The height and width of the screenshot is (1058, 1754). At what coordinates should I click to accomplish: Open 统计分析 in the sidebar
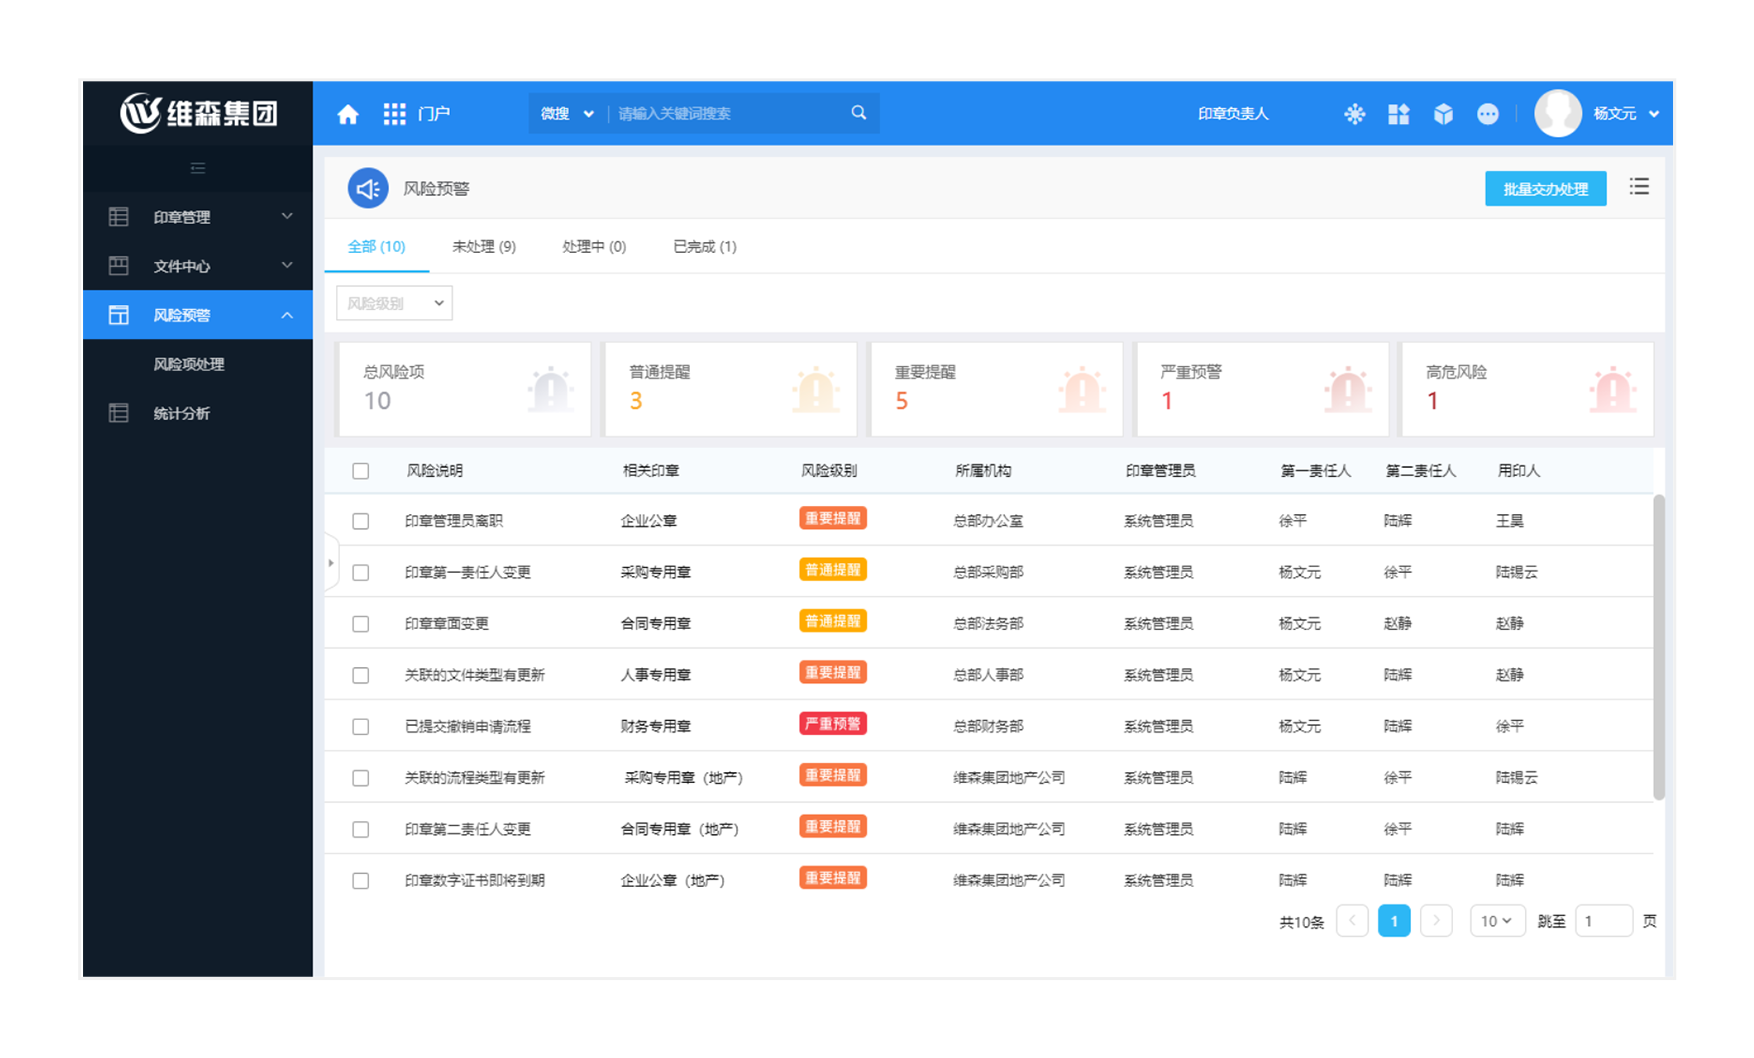(x=182, y=413)
